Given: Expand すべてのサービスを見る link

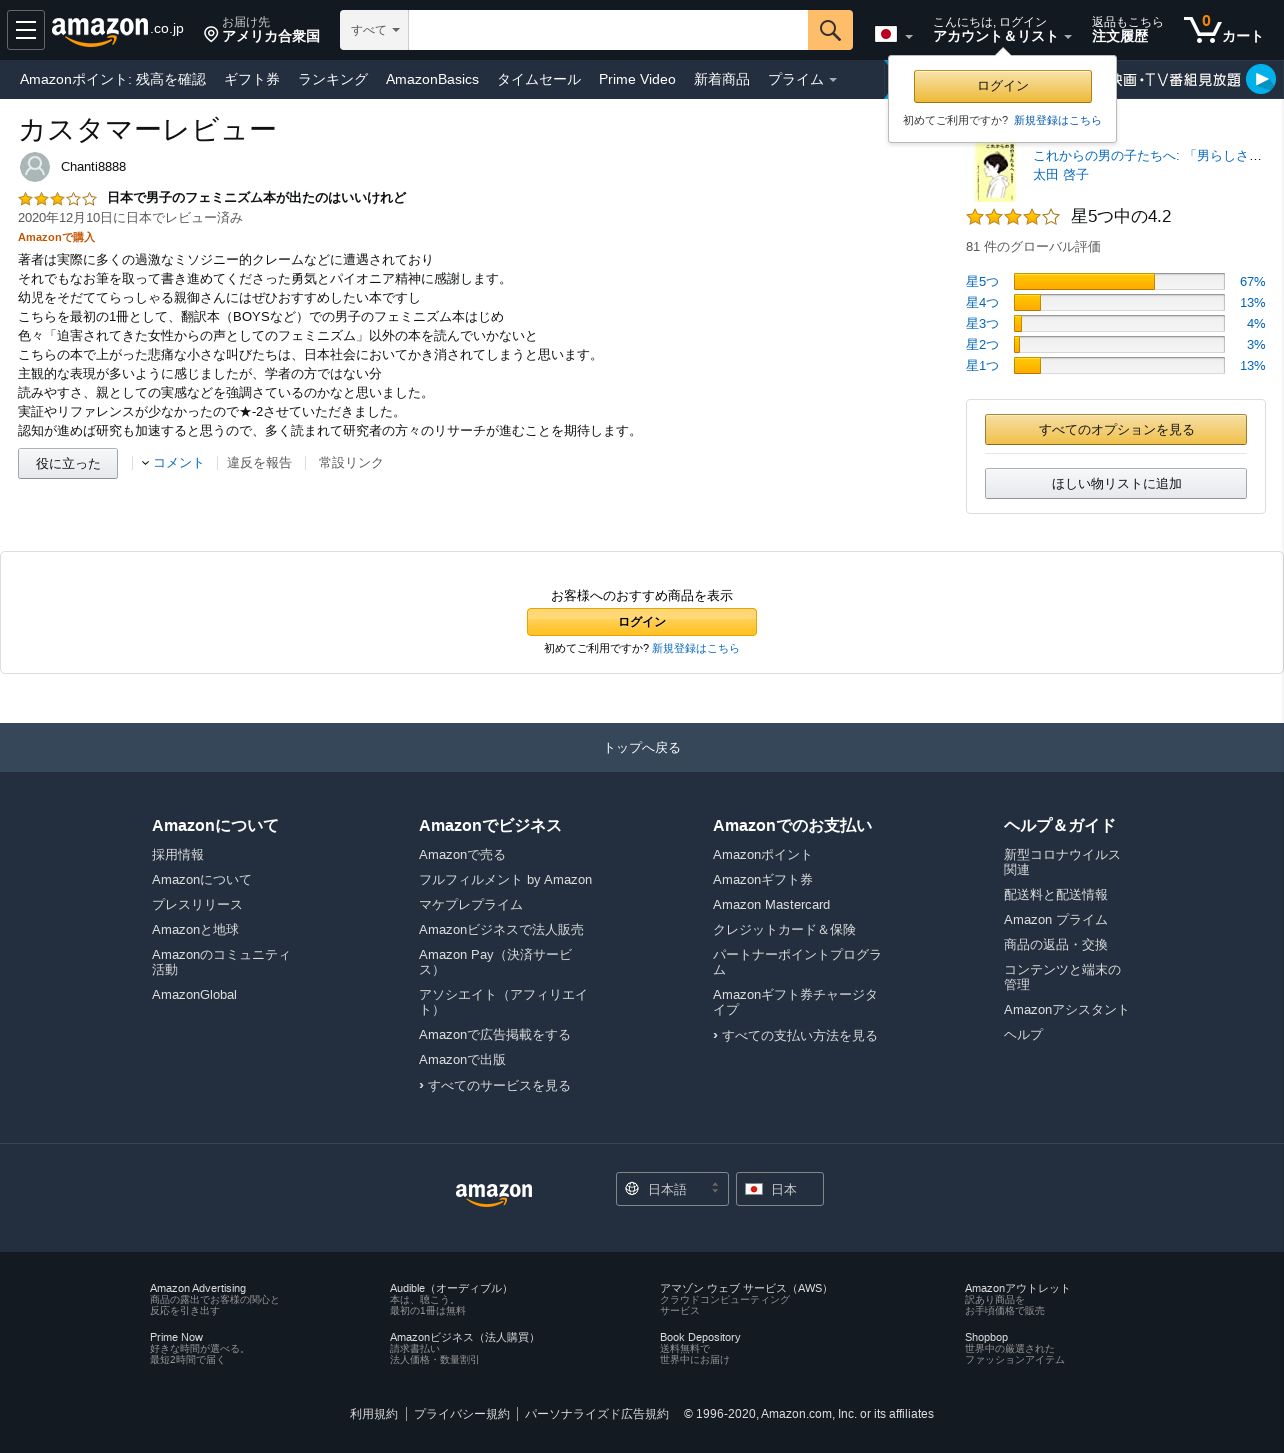Looking at the screenshot, I should click(x=495, y=1086).
